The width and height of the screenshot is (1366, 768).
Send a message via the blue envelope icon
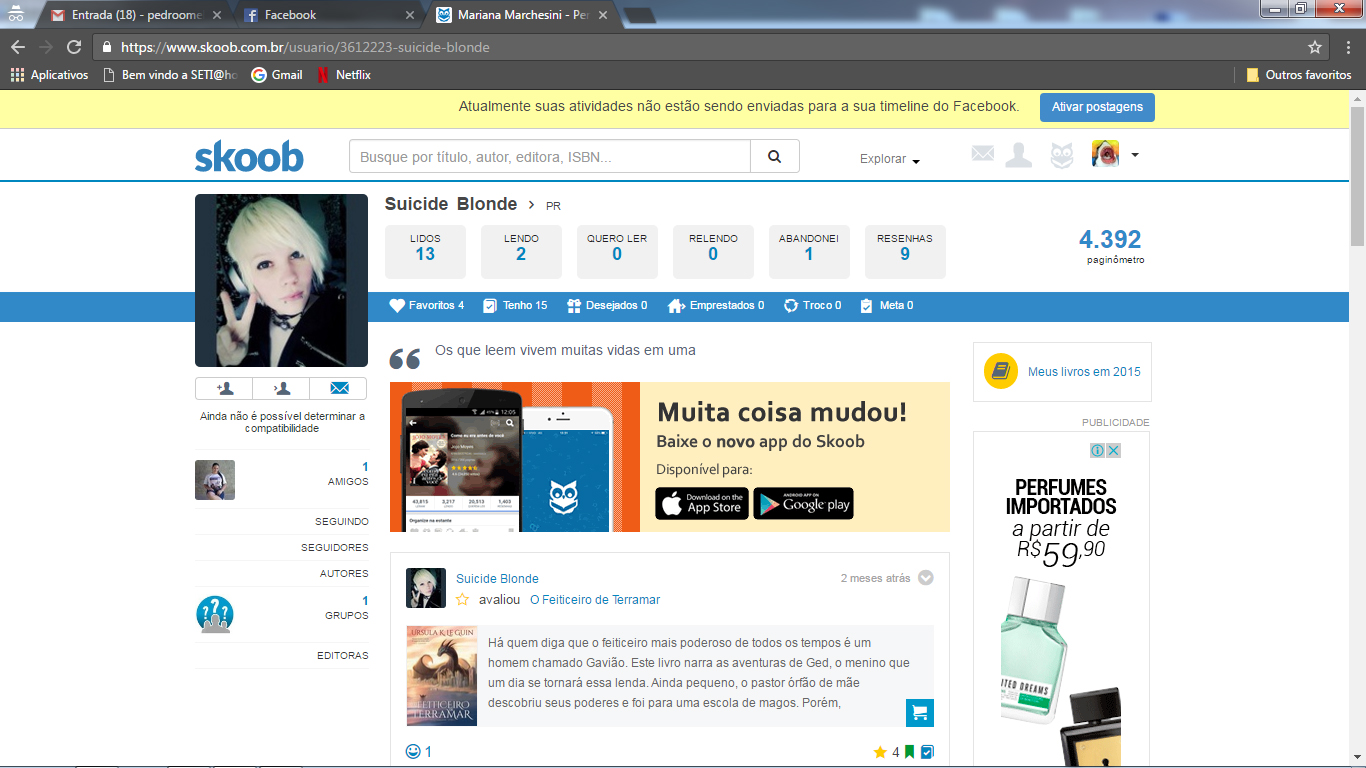click(x=338, y=388)
